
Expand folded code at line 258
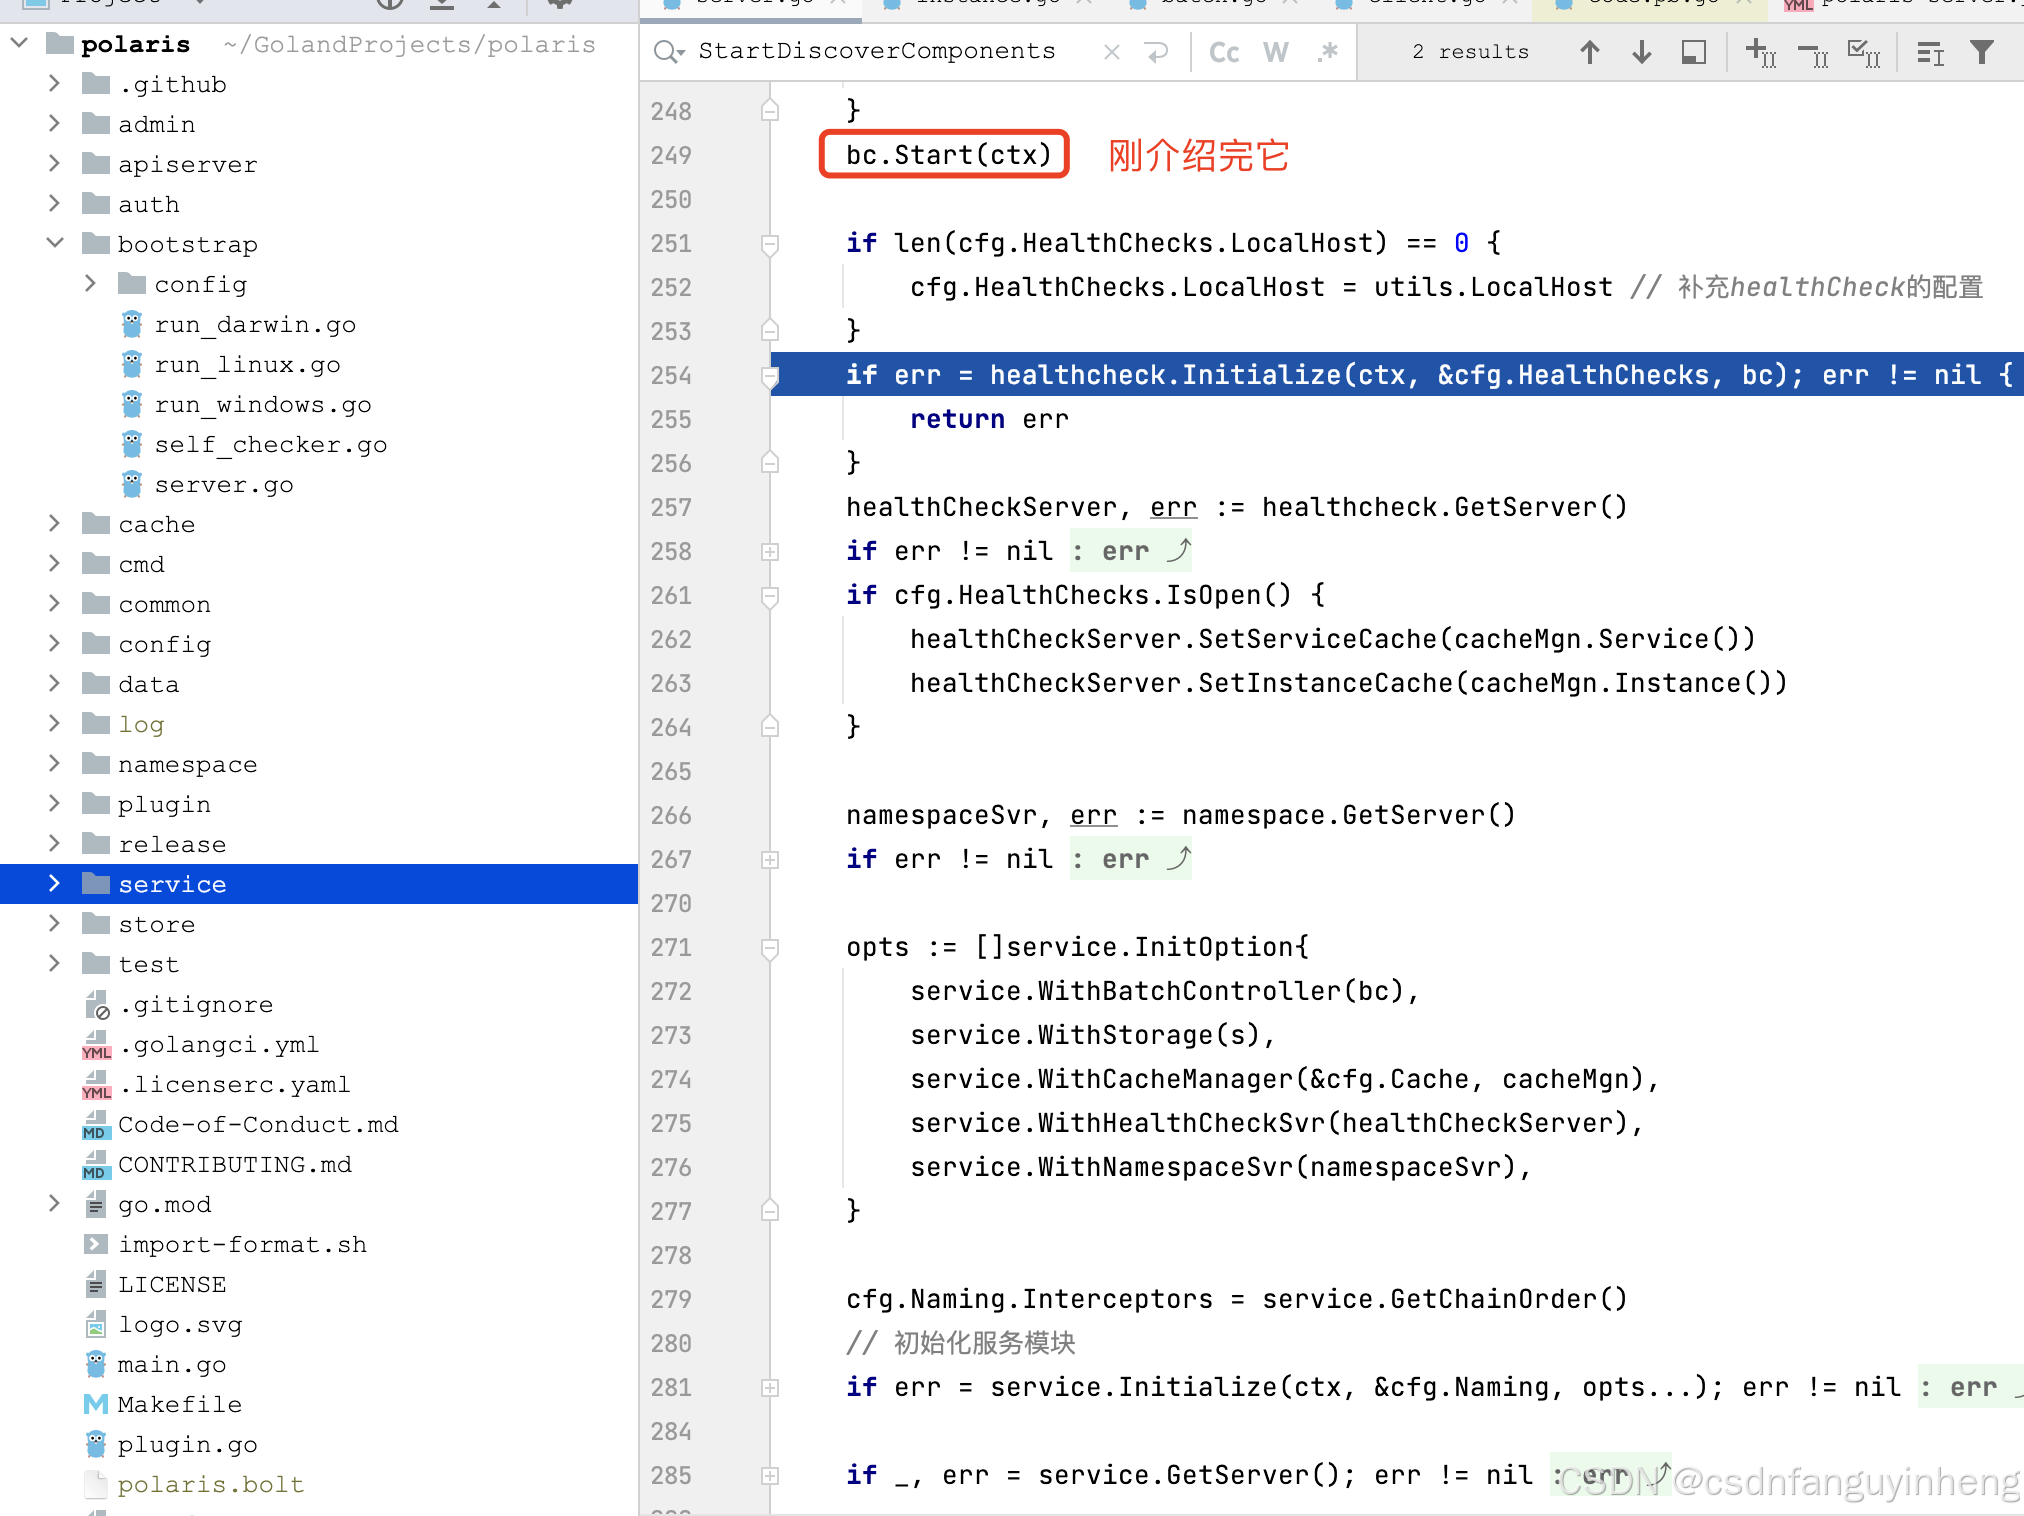tap(770, 552)
